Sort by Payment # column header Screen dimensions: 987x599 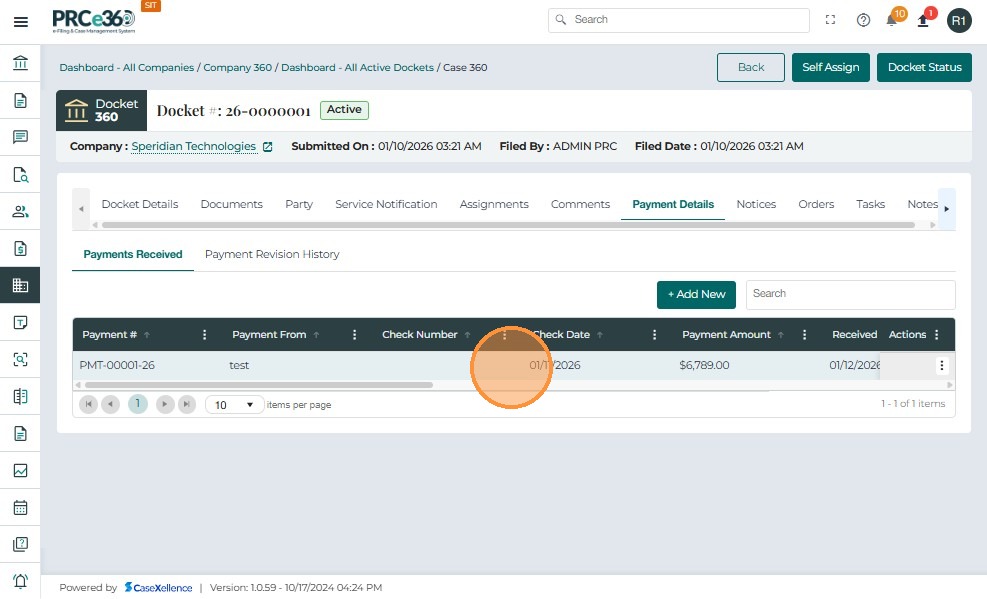pyautogui.click(x=110, y=335)
